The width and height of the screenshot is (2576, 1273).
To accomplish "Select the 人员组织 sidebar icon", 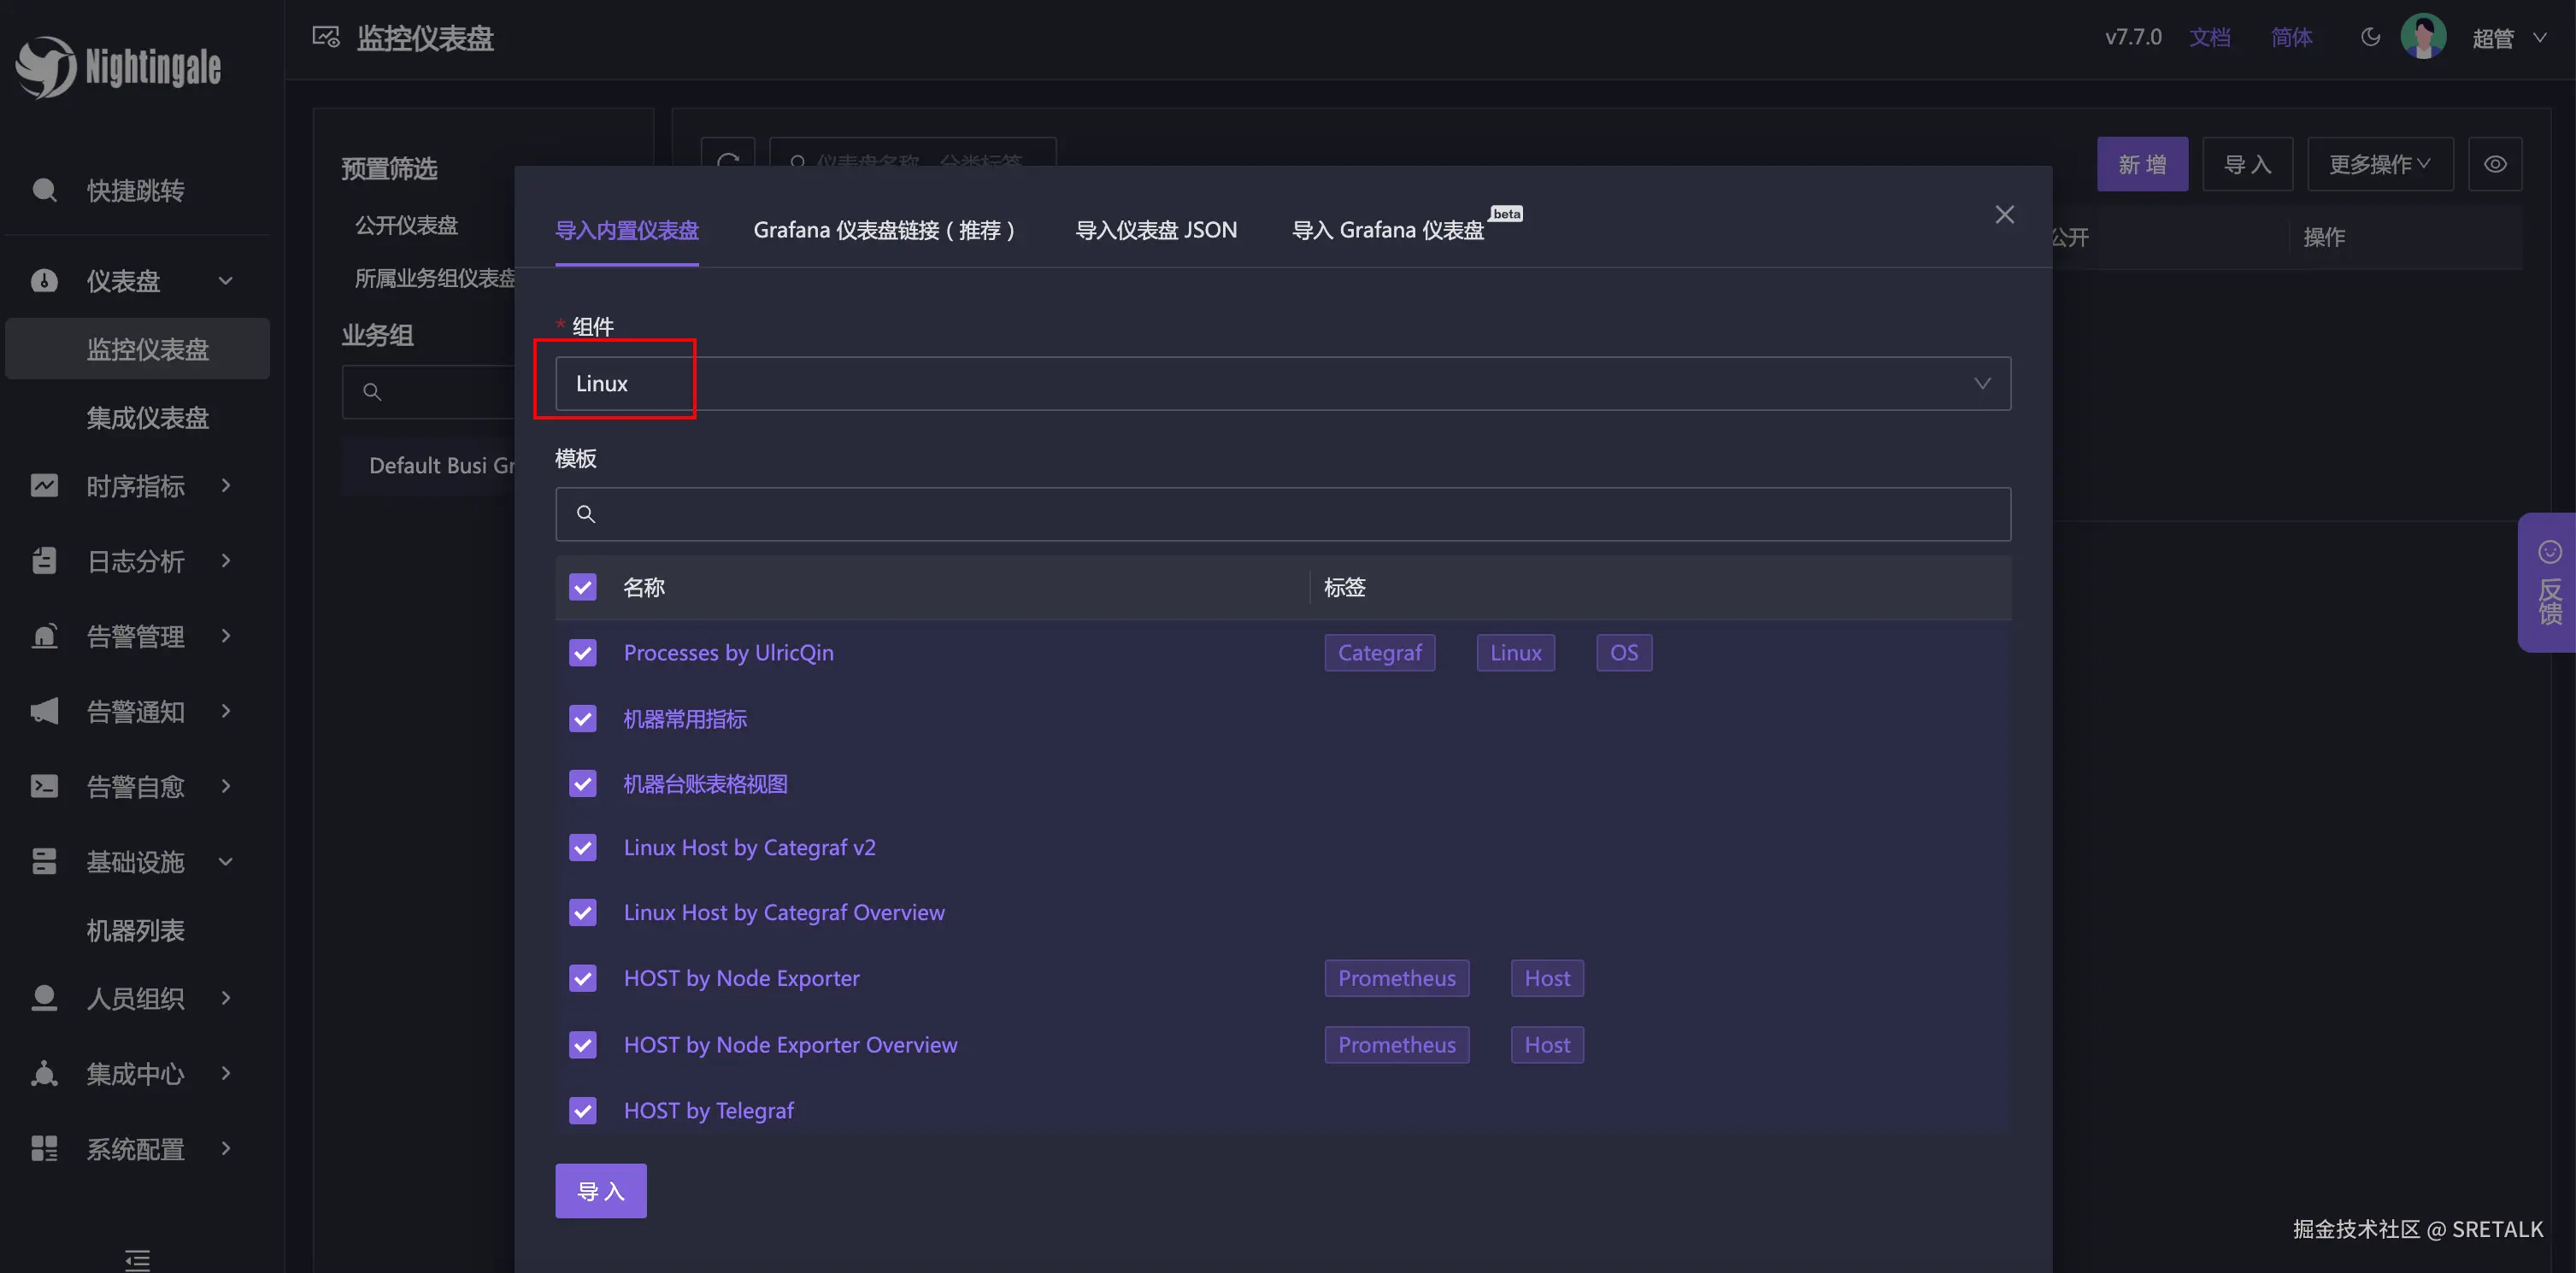I will (44, 998).
